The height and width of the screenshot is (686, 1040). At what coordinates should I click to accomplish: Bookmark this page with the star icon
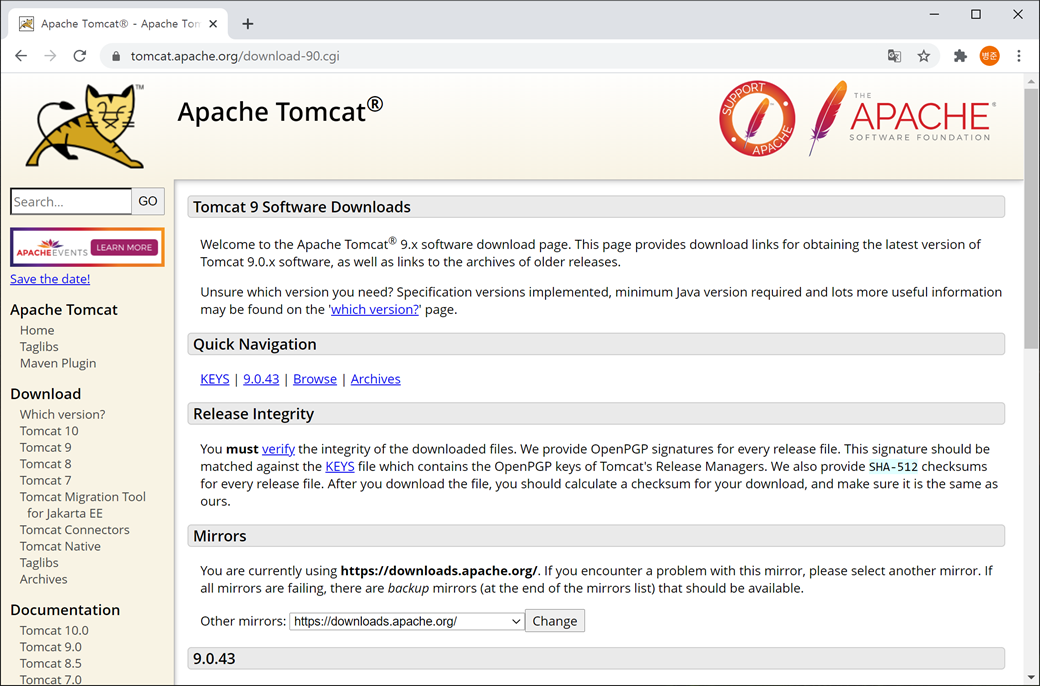tap(923, 56)
